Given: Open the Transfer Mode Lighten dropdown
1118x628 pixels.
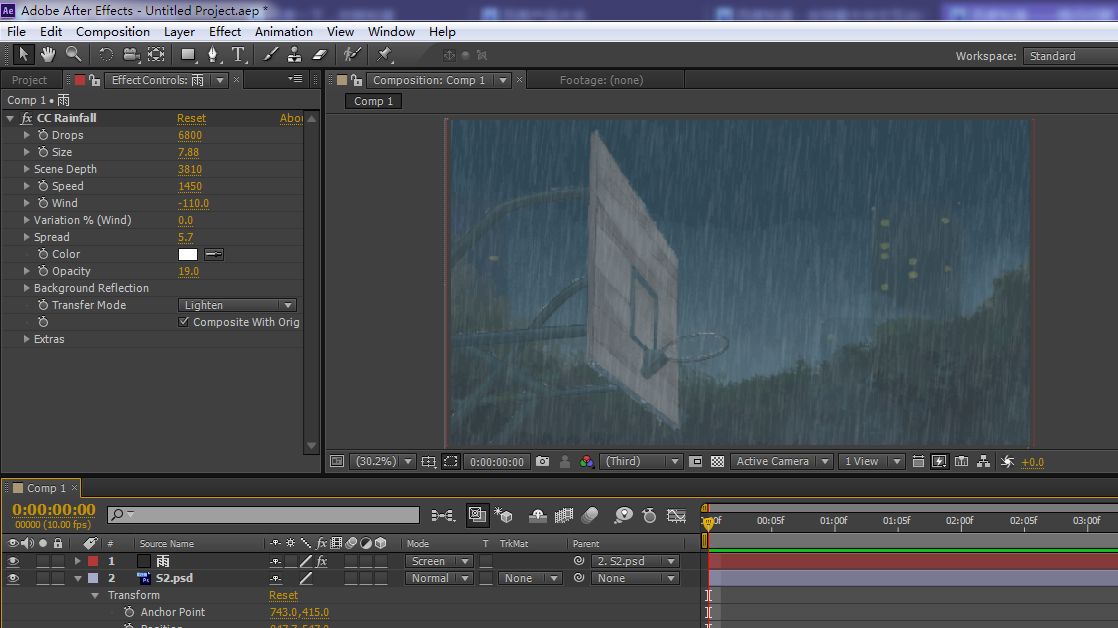Looking at the screenshot, I should (237, 305).
